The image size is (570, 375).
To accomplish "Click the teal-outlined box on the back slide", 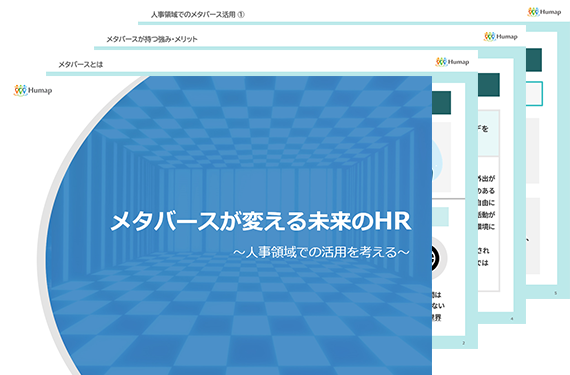I will 534,94.
